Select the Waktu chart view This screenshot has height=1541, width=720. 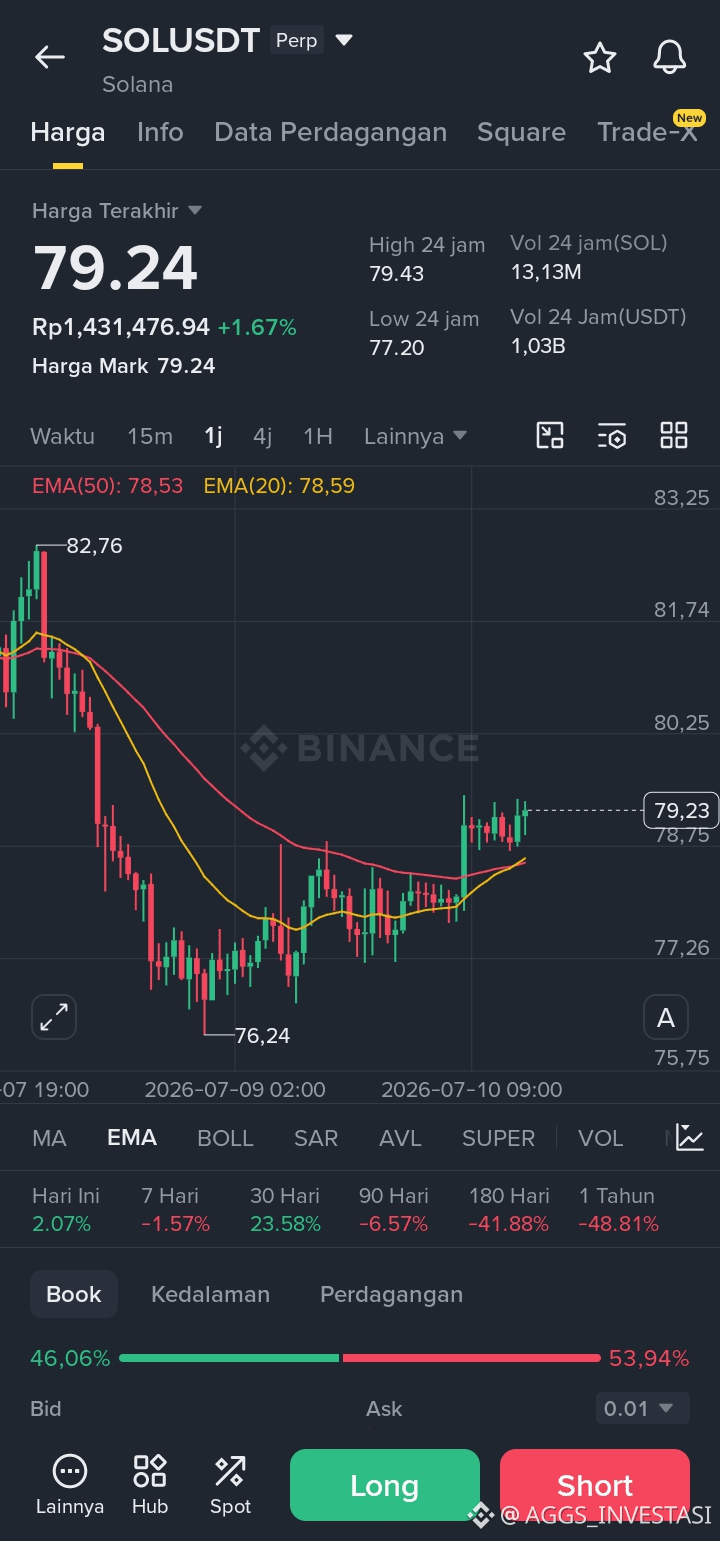pos(62,436)
